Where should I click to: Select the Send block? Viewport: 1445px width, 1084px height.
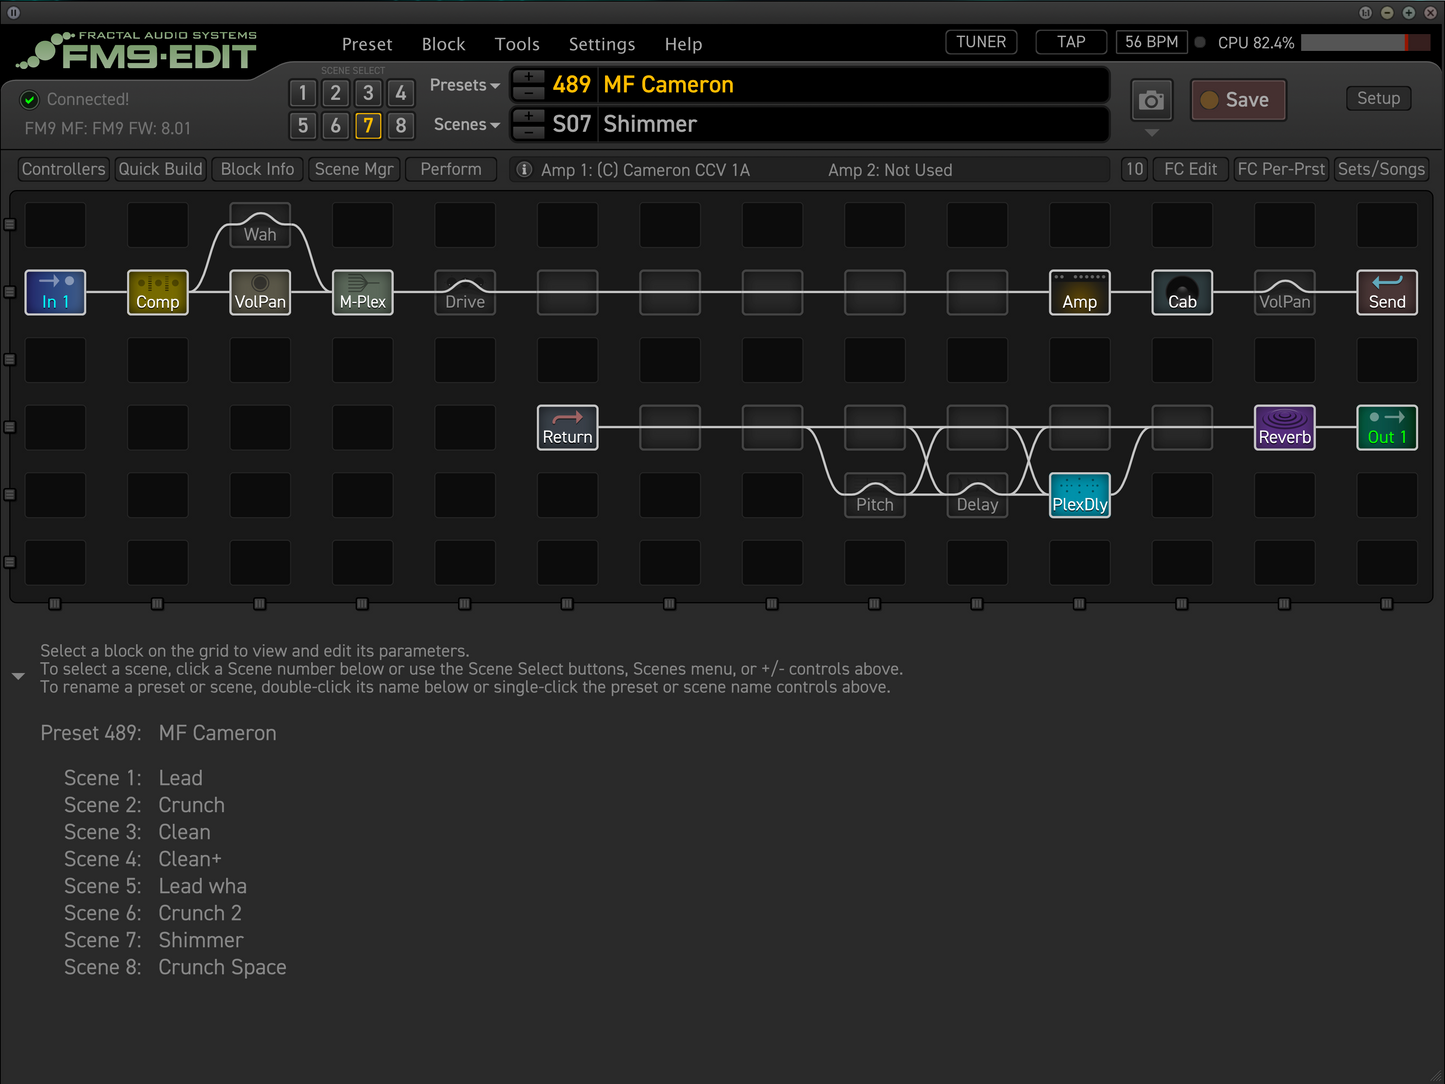pyautogui.click(x=1387, y=292)
